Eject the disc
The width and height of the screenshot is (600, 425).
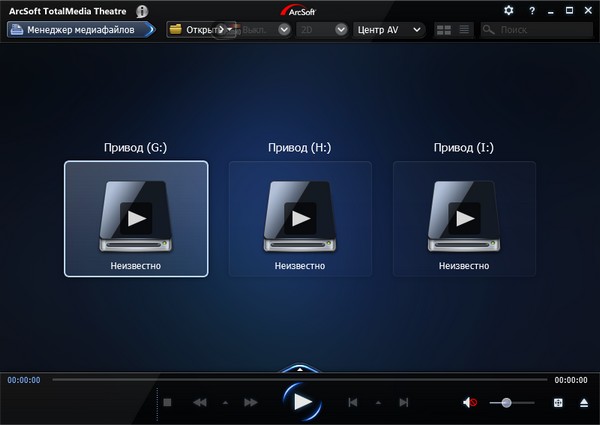point(583,402)
